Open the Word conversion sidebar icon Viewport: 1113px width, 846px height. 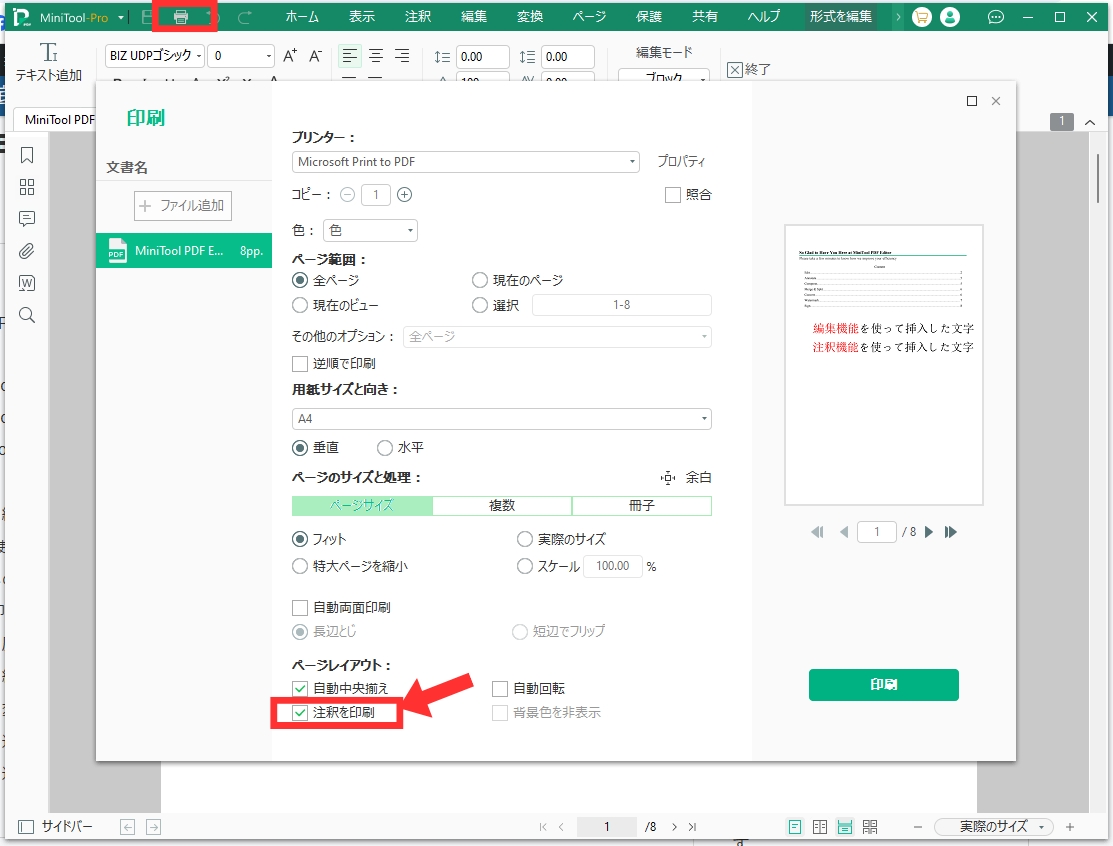click(x=27, y=283)
